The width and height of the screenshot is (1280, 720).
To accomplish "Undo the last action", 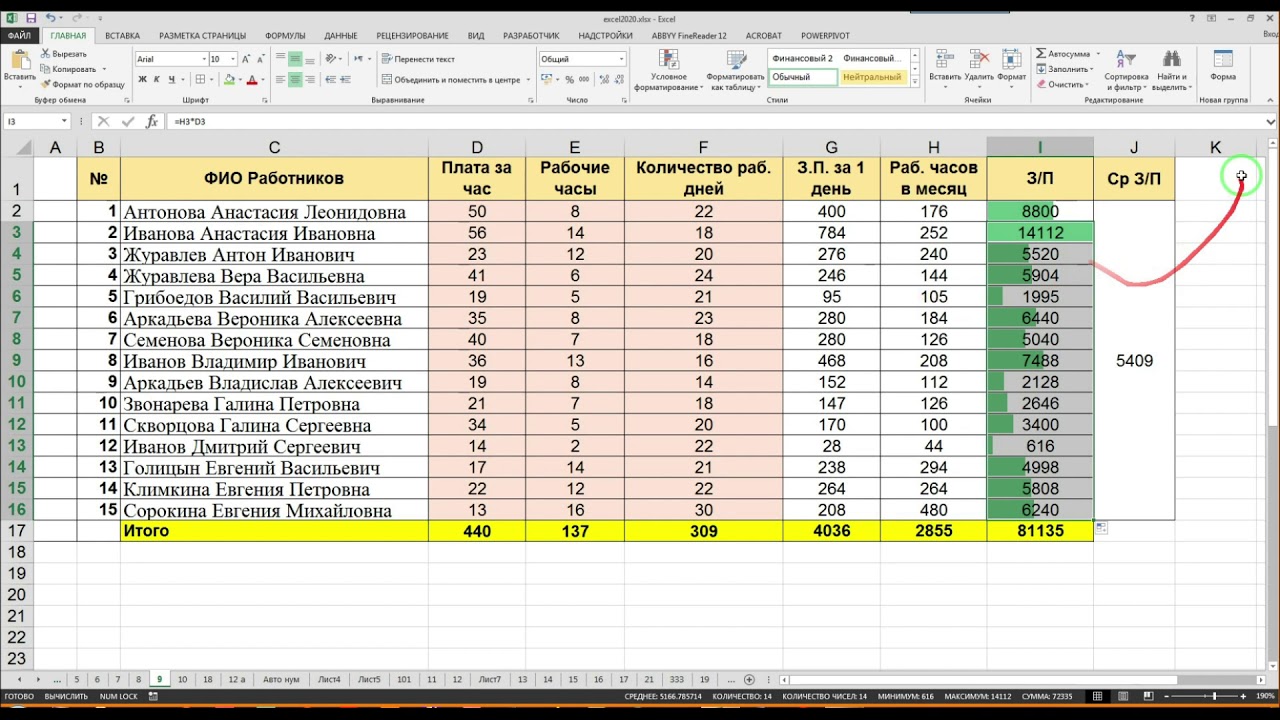I will click(50, 18).
